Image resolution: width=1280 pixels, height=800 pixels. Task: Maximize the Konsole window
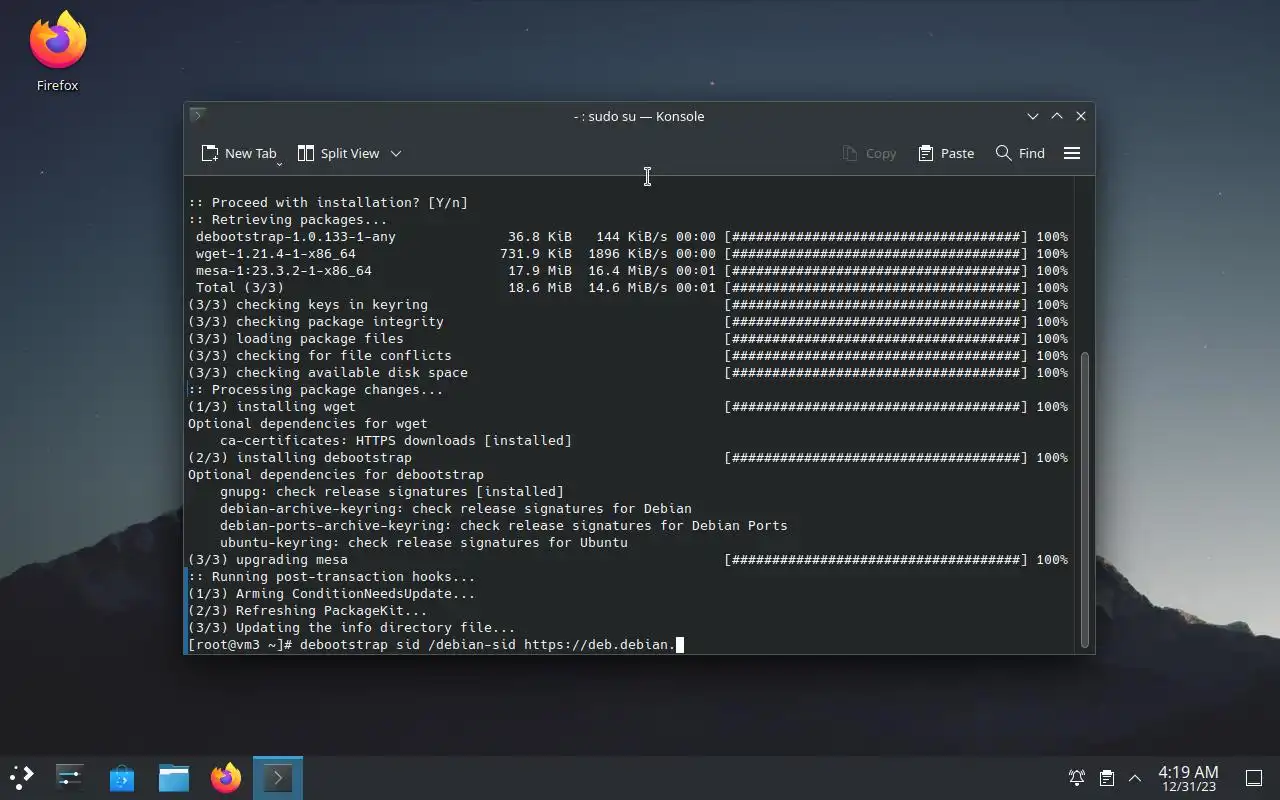(x=1057, y=116)
